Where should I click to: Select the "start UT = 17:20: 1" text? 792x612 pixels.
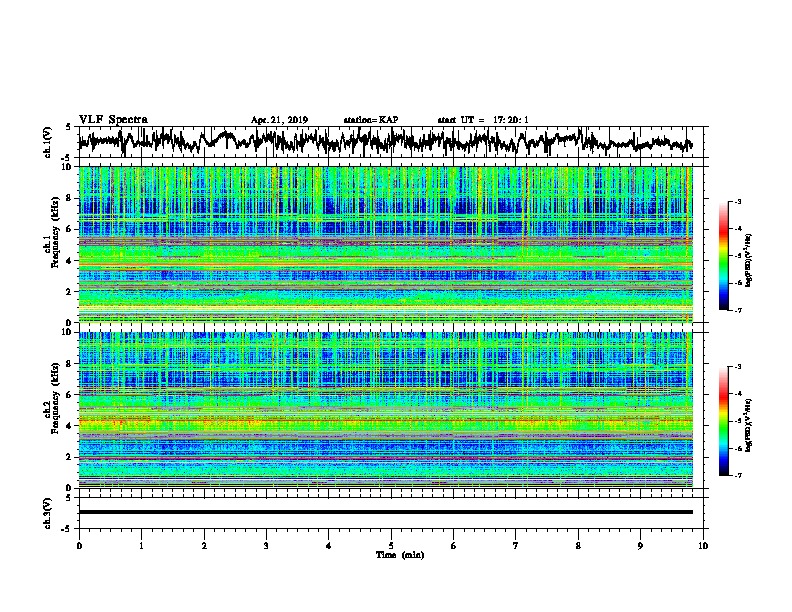coord(483,120)
